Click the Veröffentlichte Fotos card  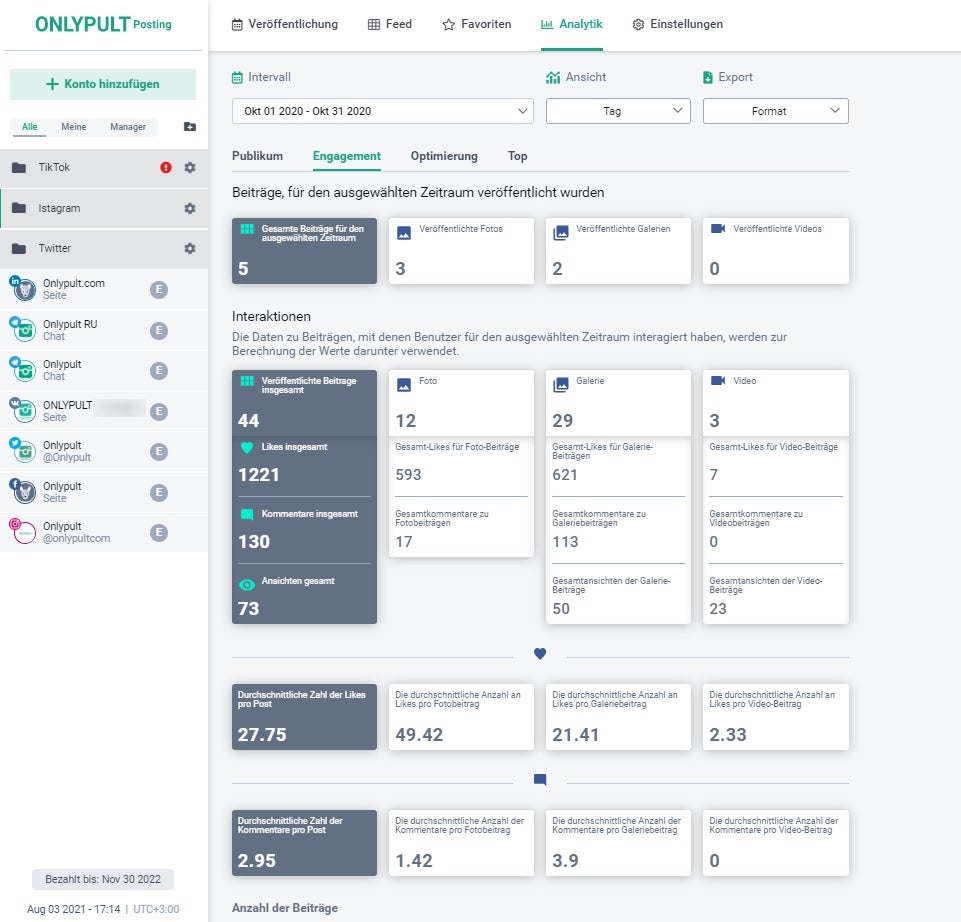point(462,251)
